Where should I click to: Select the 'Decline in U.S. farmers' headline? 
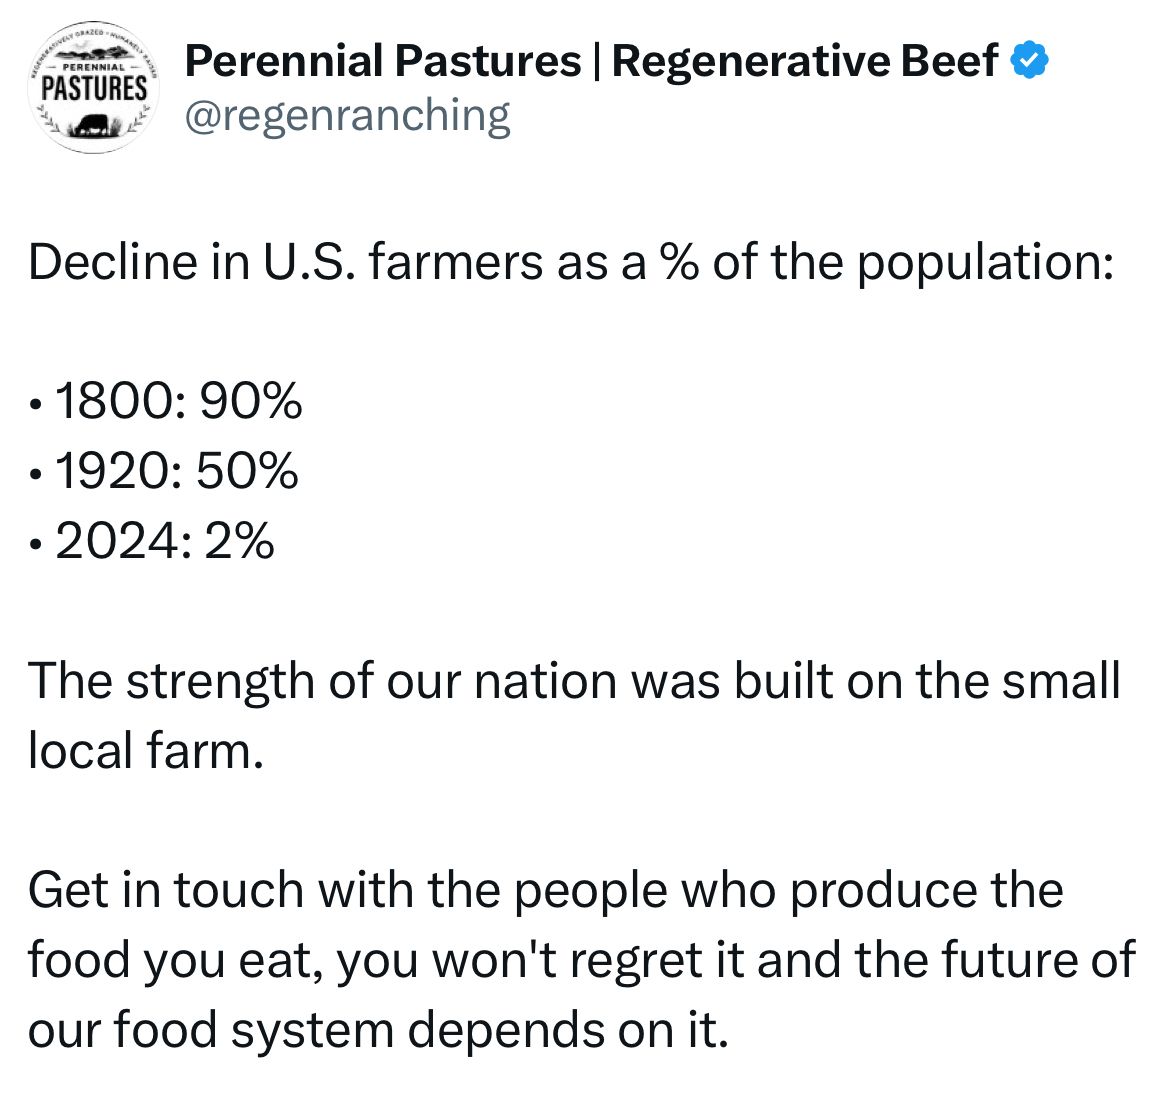(571, 263)
